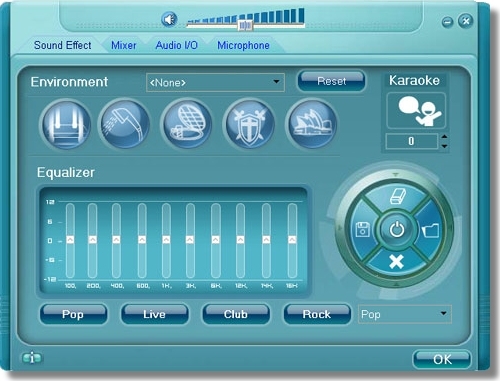Delete equalizer preset with X icon

click(396, 262)
